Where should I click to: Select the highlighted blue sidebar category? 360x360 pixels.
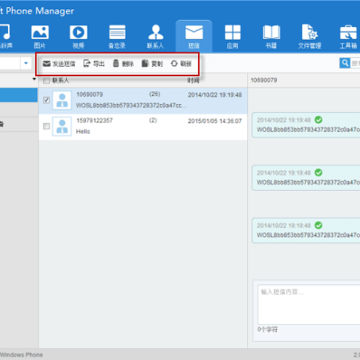(19, 95)
